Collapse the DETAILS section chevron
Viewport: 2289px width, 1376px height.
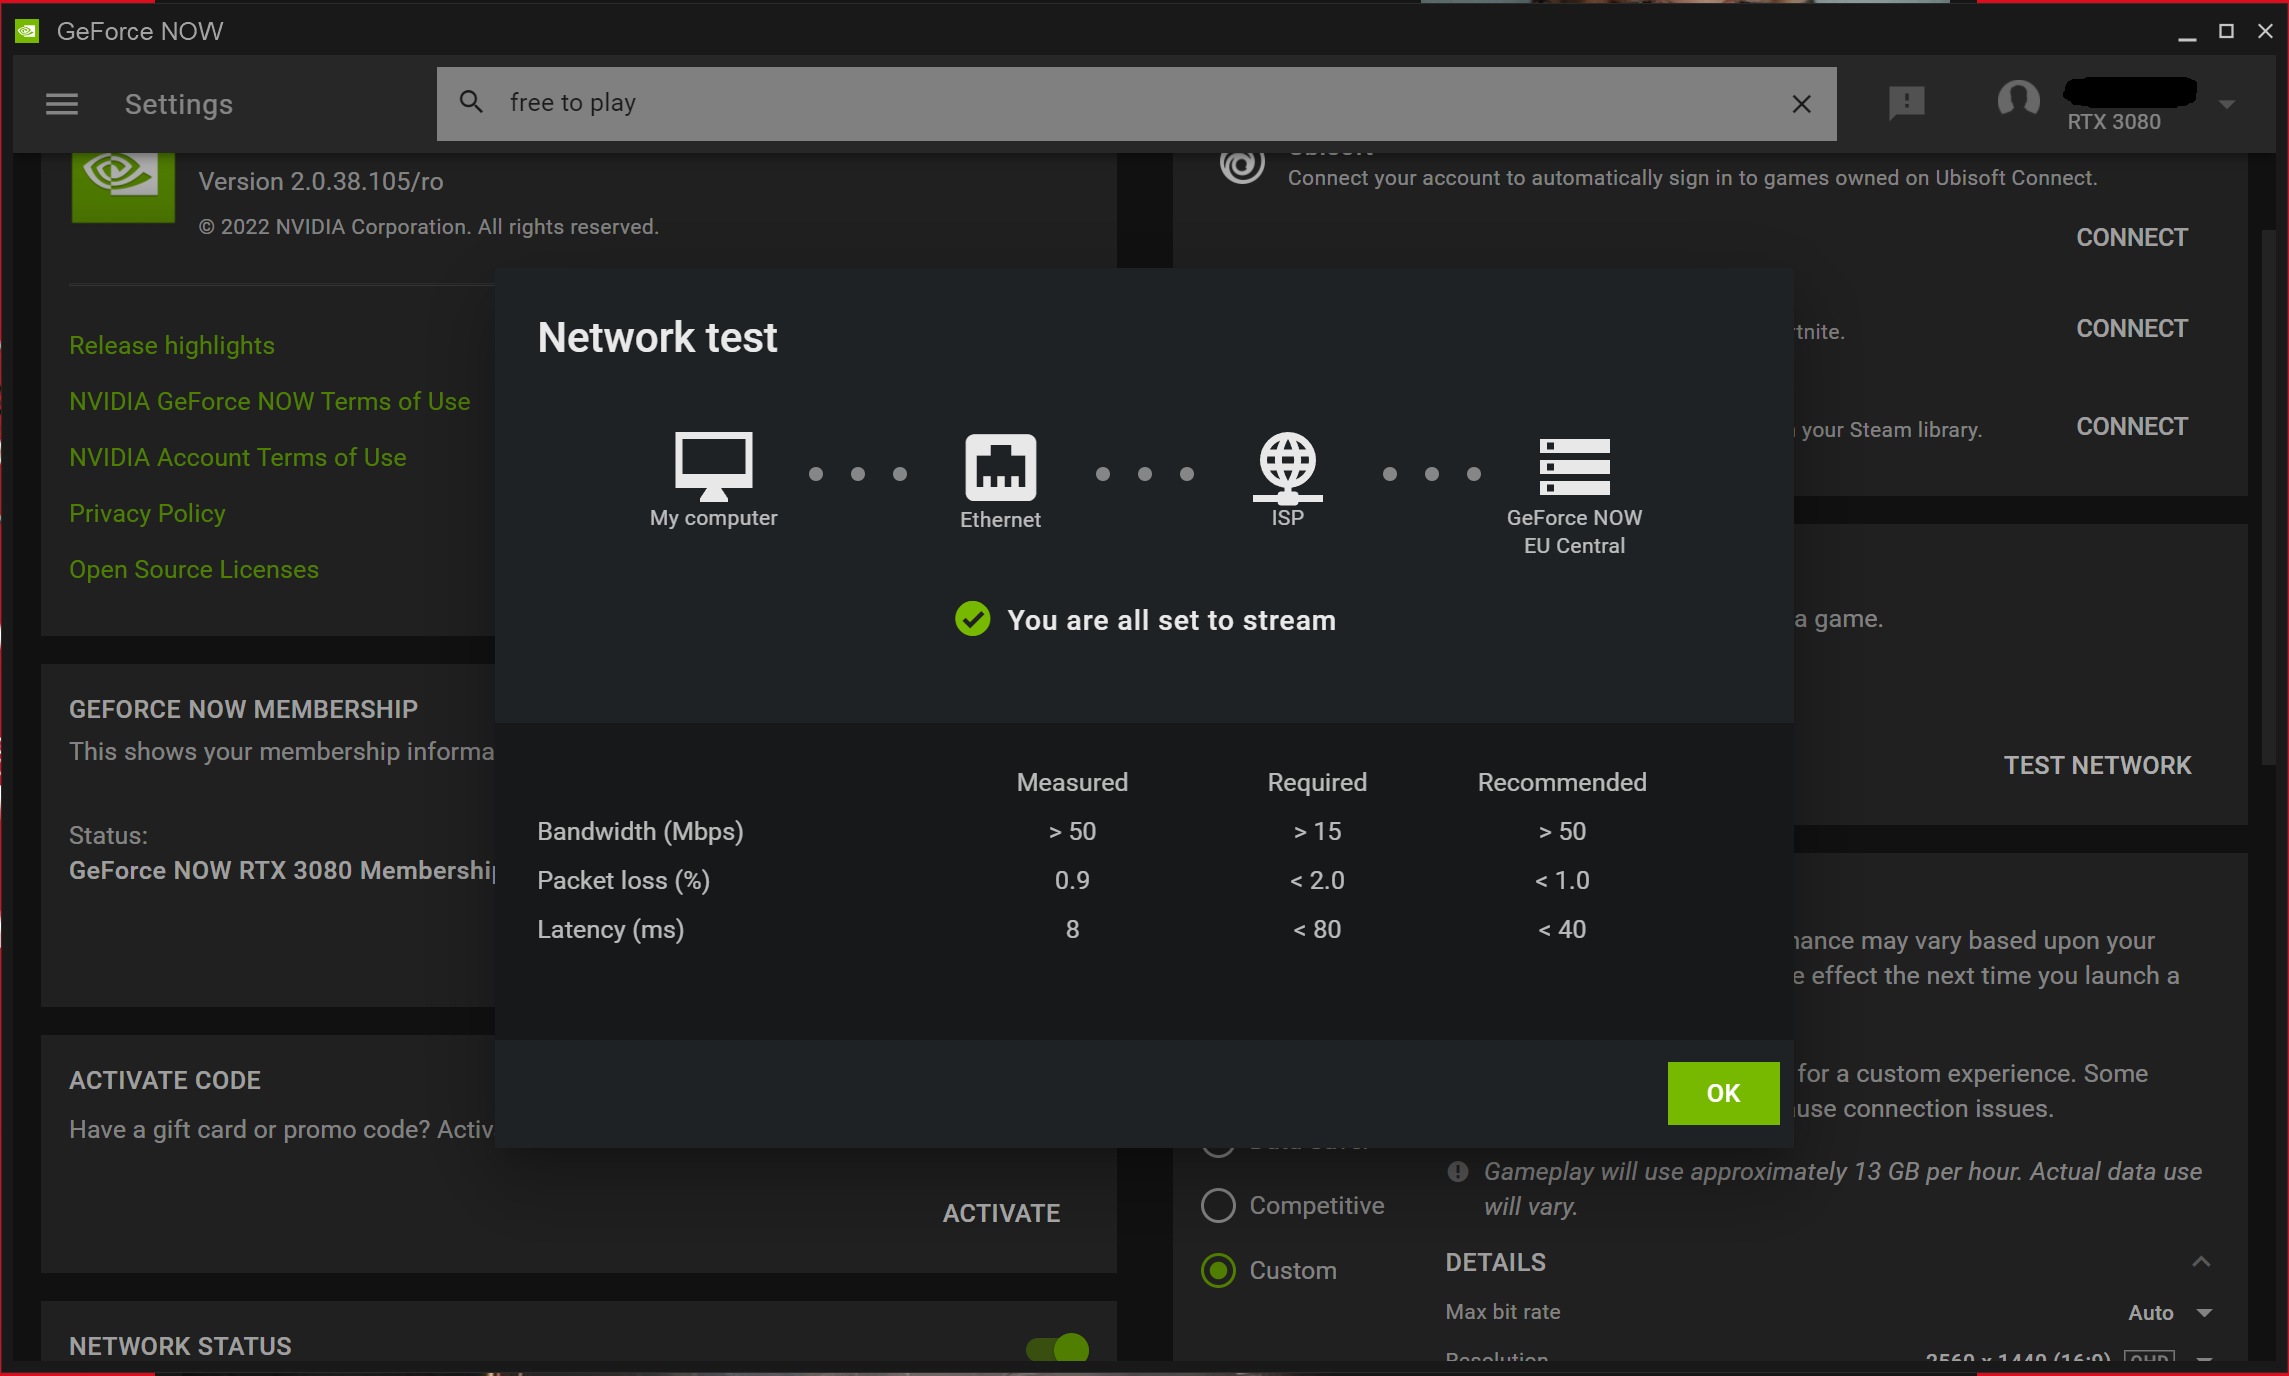coord(2201,1262)
